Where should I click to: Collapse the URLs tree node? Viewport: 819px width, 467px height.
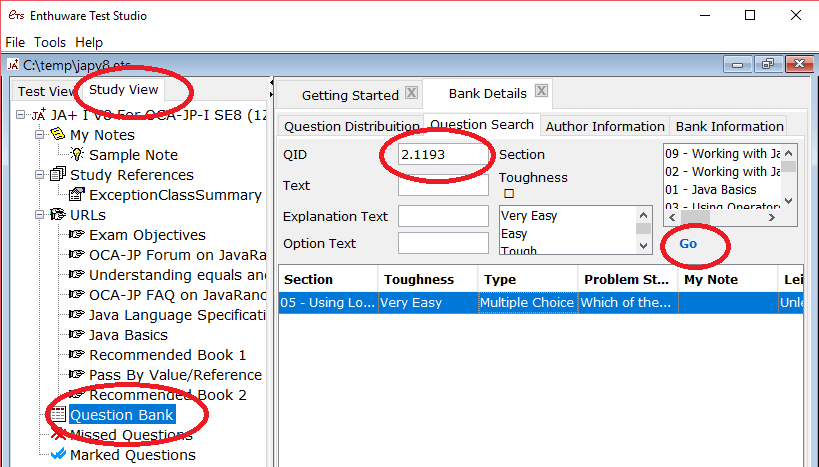click(x=39, y=215)
